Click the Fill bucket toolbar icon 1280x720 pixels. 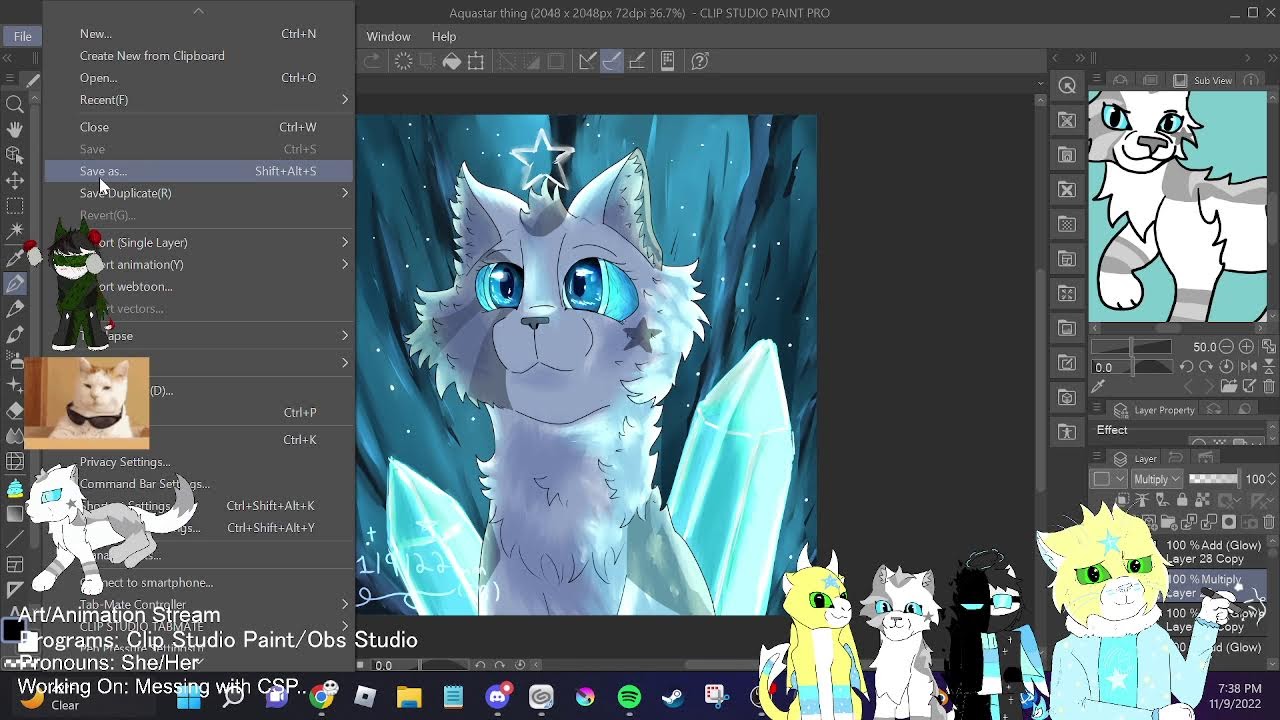(452, 61)
